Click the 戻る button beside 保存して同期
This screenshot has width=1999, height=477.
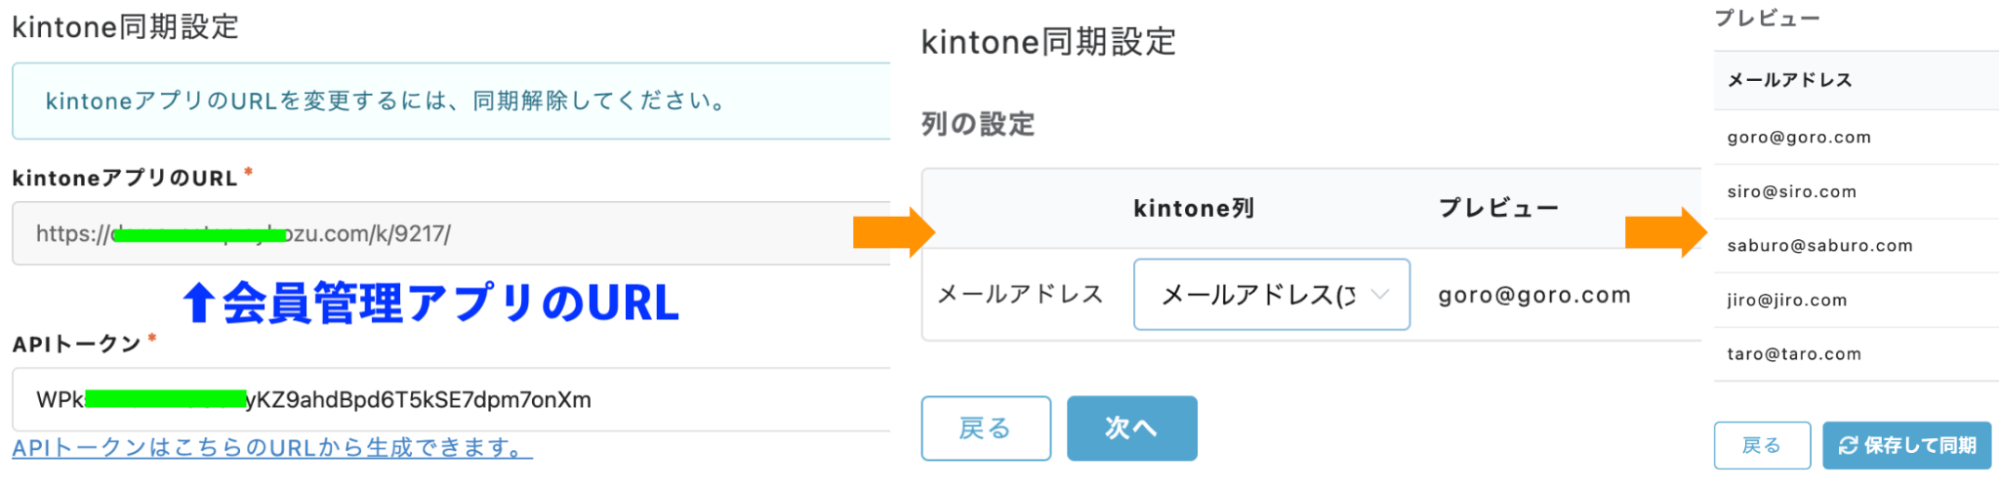[x=1762, y=445]
